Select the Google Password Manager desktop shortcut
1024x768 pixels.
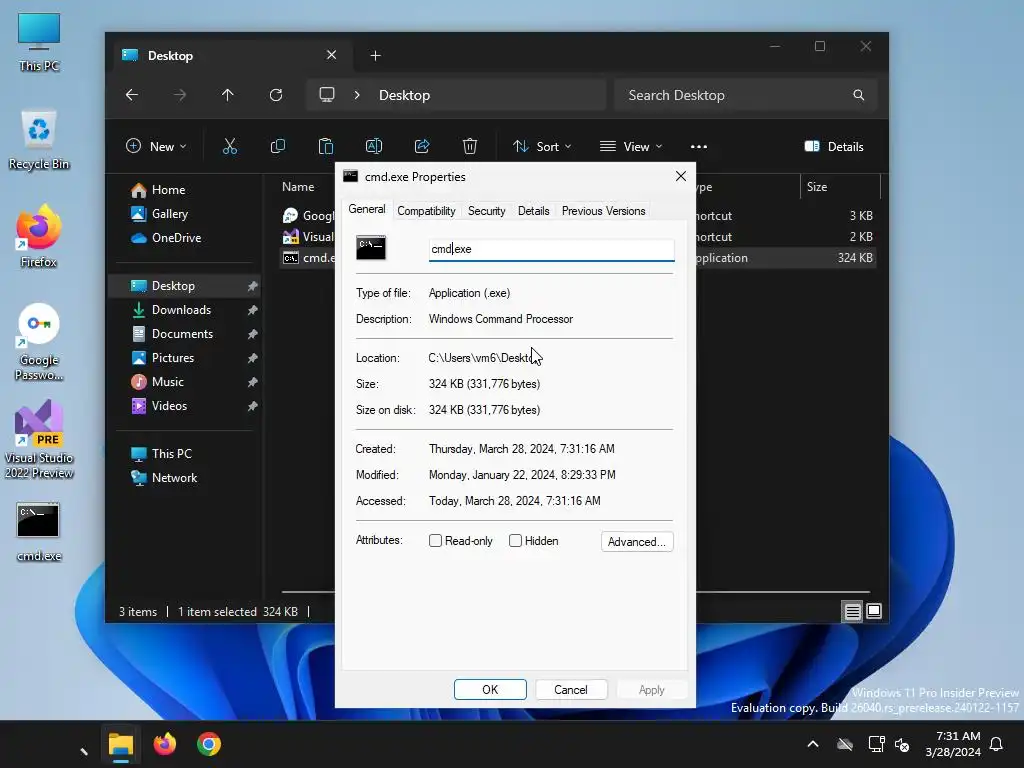tap(39, 342)
